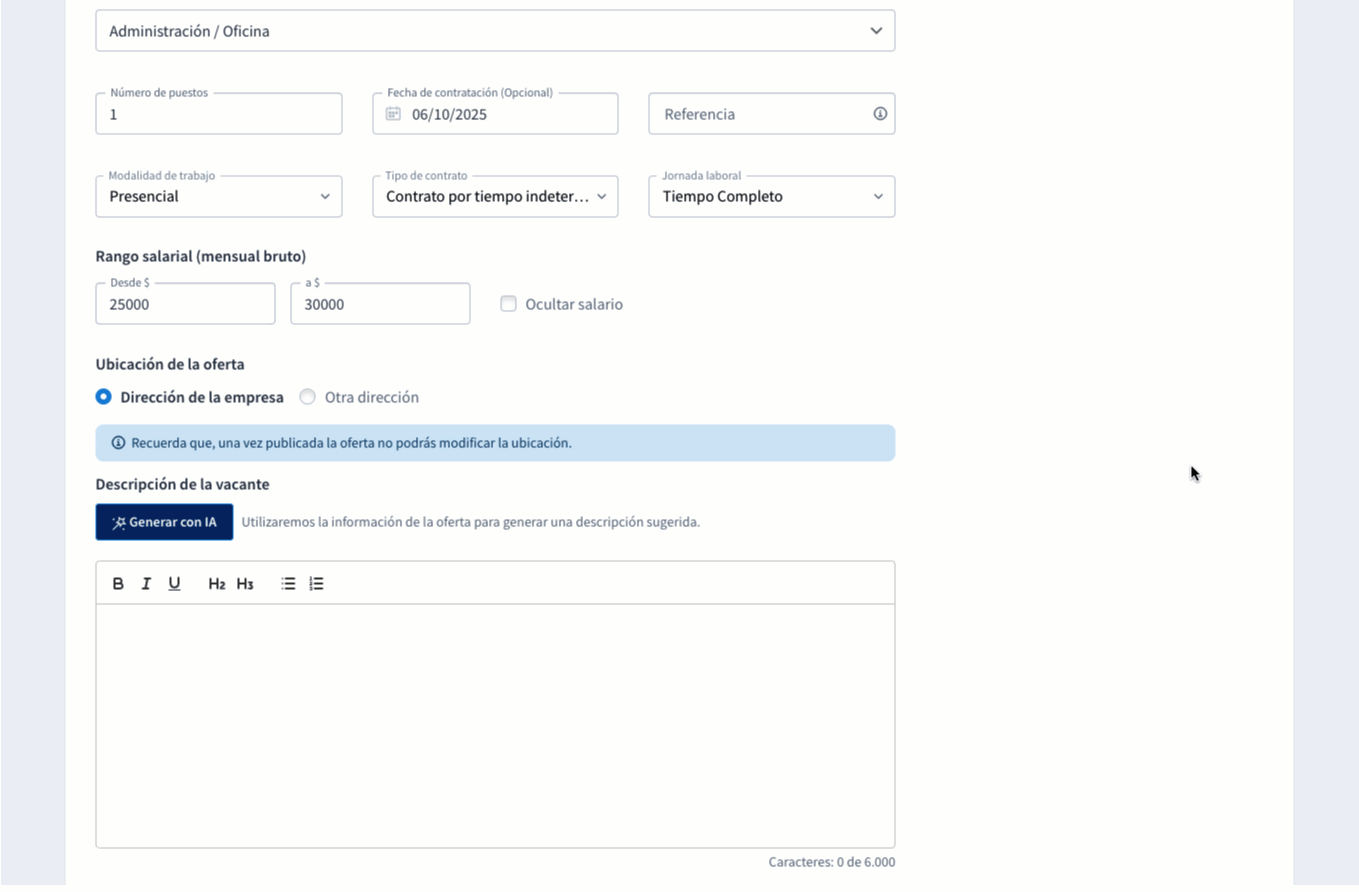Open the calendar icon for hiring date
This screenshot has height=892, width=1359.
pos(393,114)
